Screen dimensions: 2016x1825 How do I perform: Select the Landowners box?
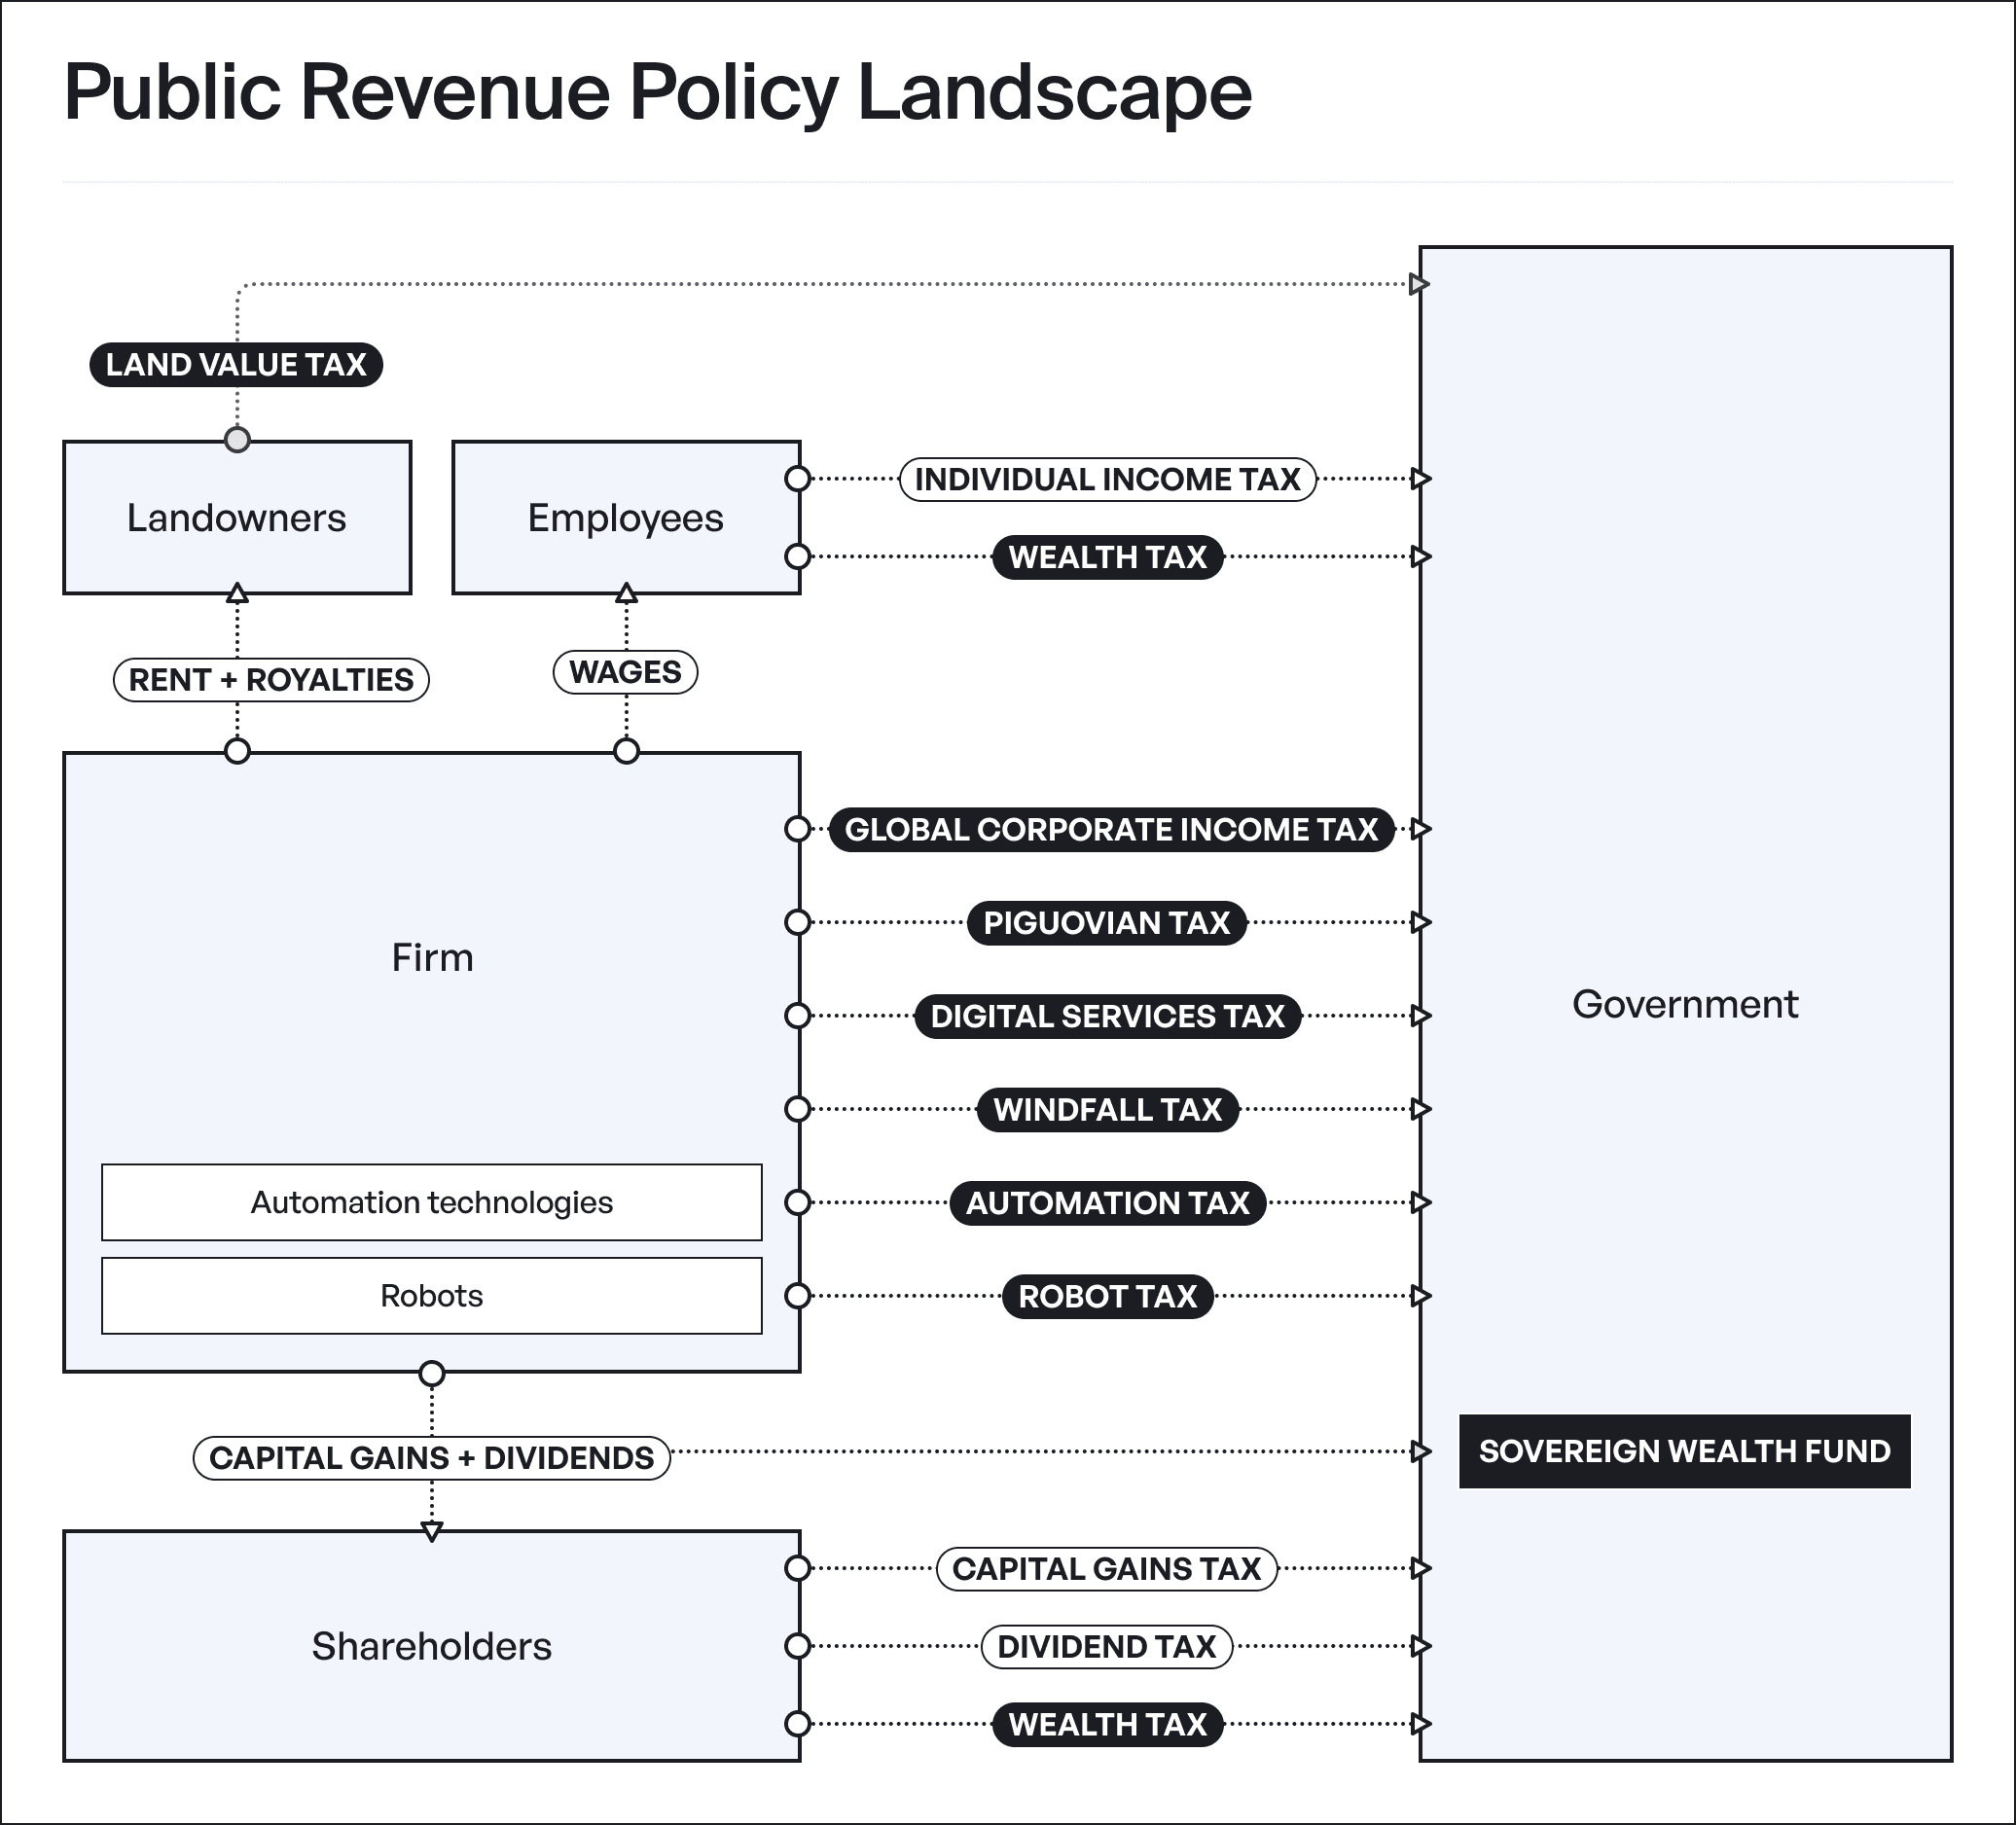point(236,518)
